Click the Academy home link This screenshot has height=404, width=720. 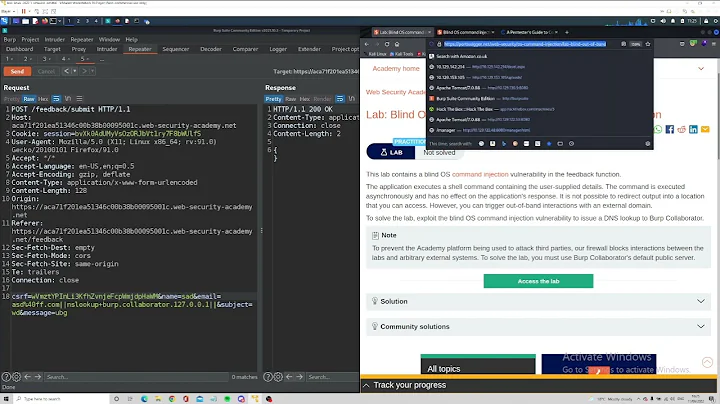396,68
